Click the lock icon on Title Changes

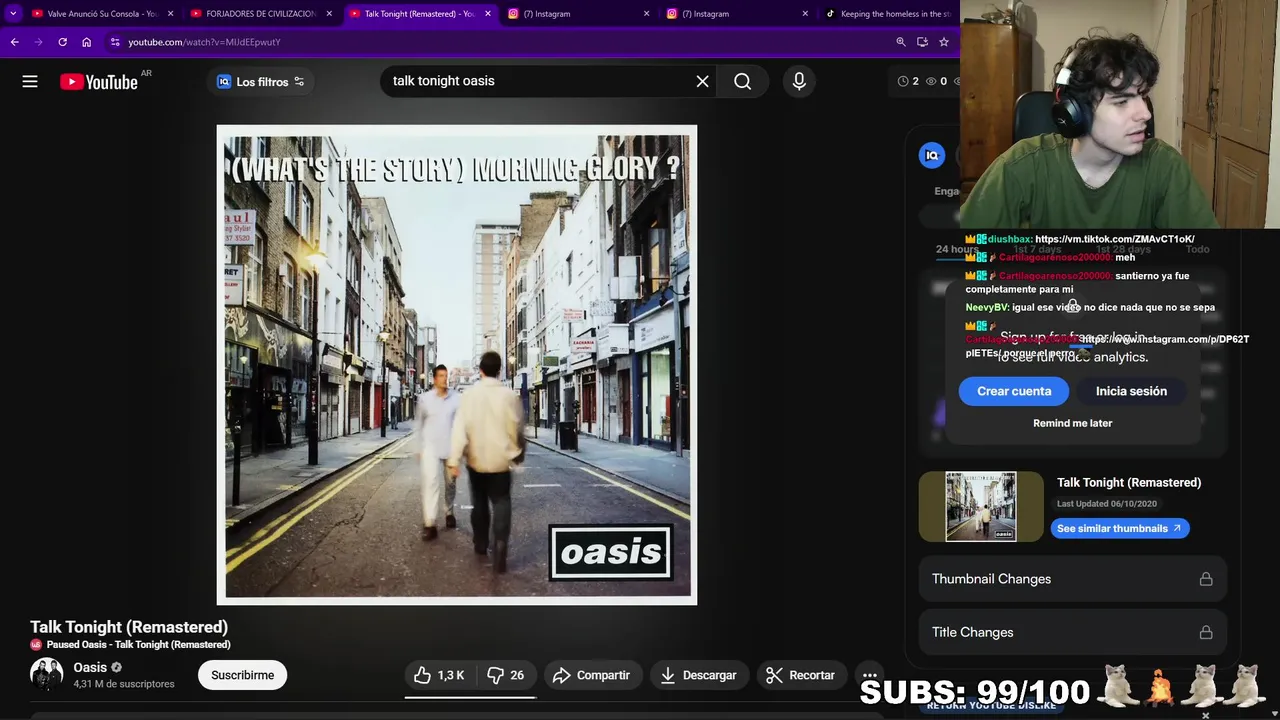coord(1206,632)
